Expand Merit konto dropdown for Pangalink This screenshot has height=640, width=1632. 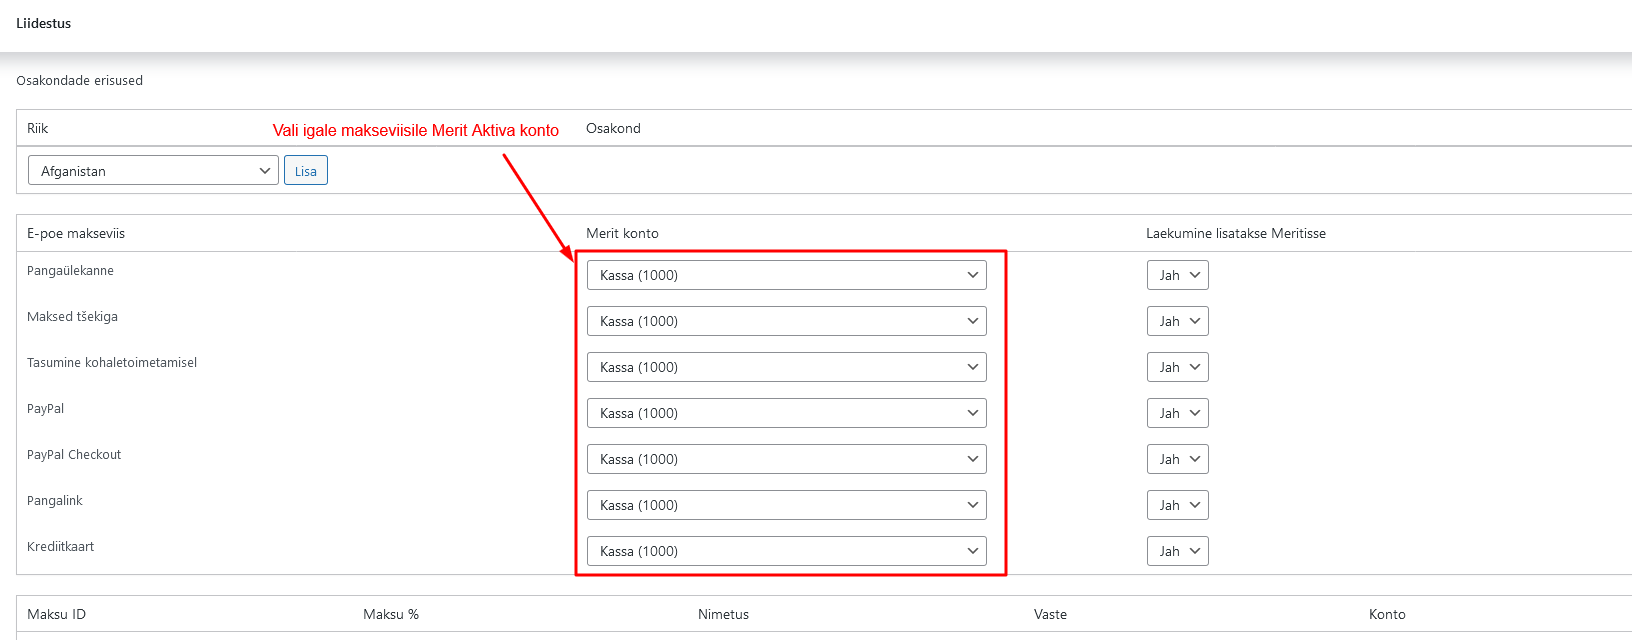786,505
